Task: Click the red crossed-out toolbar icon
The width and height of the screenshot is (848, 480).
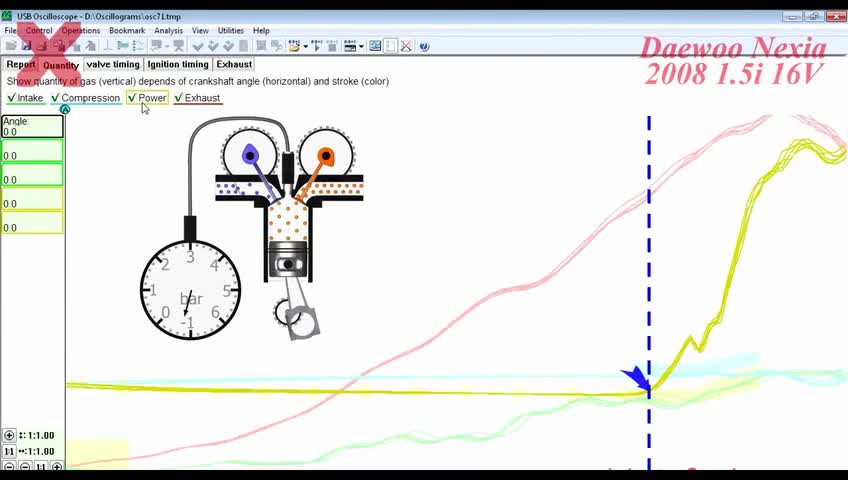Action: pyautogui.click(x=406, y=46)
